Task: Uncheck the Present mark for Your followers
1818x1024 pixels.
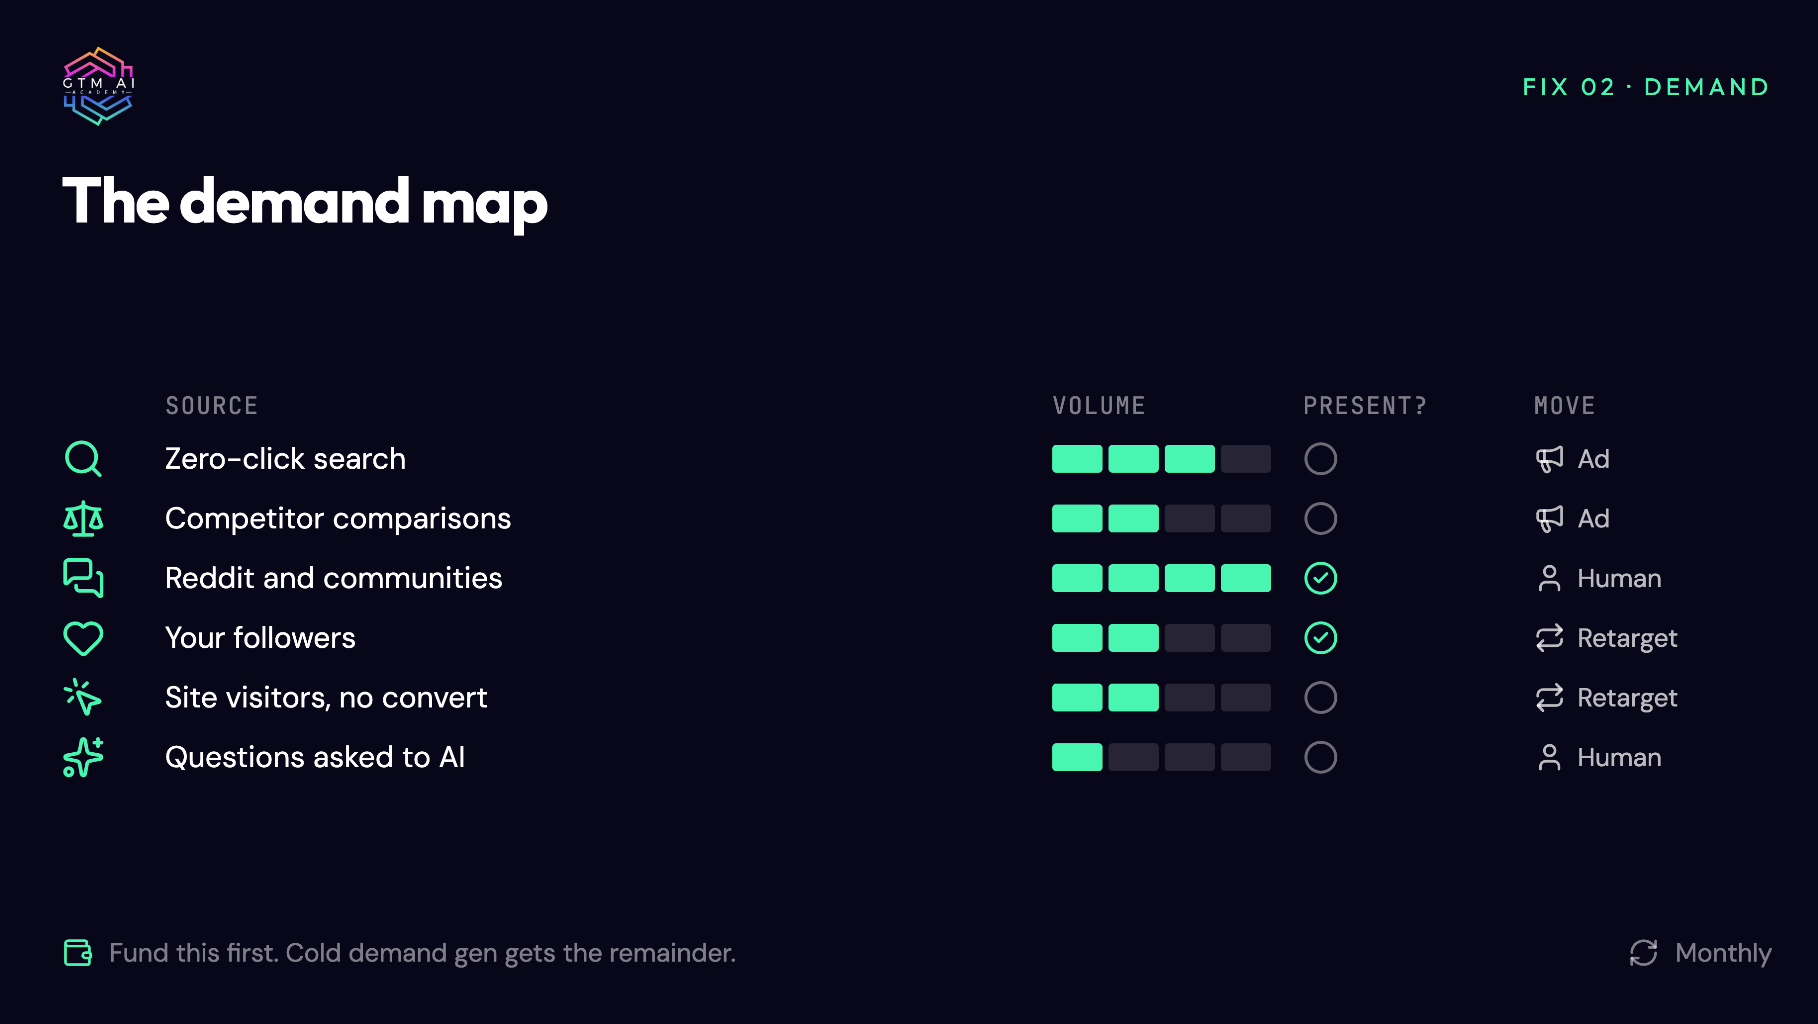Action: tap(1320, 638)
